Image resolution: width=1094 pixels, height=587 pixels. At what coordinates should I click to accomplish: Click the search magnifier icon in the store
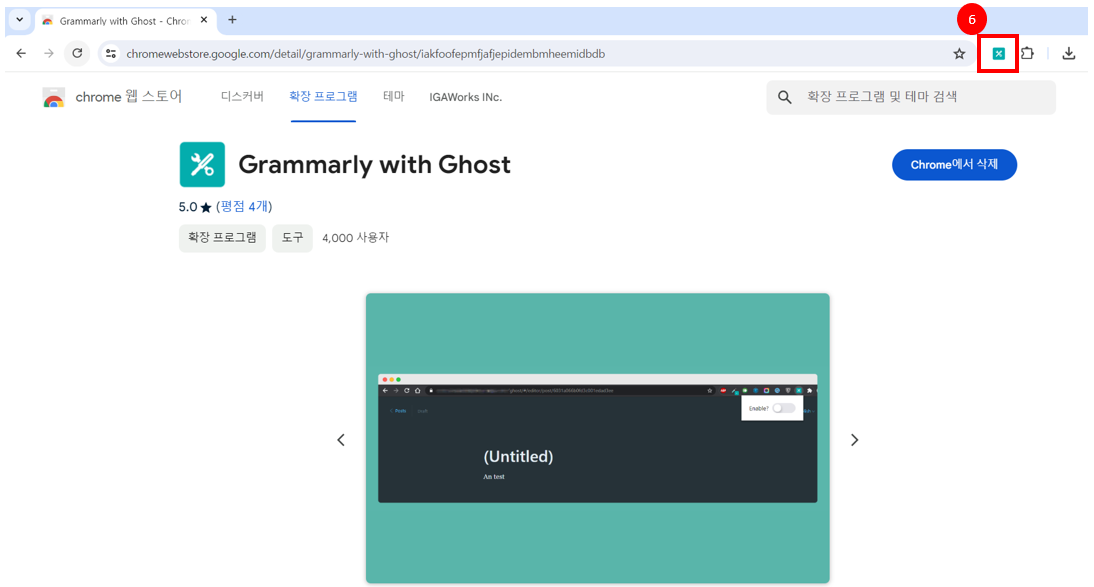(x=785, y=97)
